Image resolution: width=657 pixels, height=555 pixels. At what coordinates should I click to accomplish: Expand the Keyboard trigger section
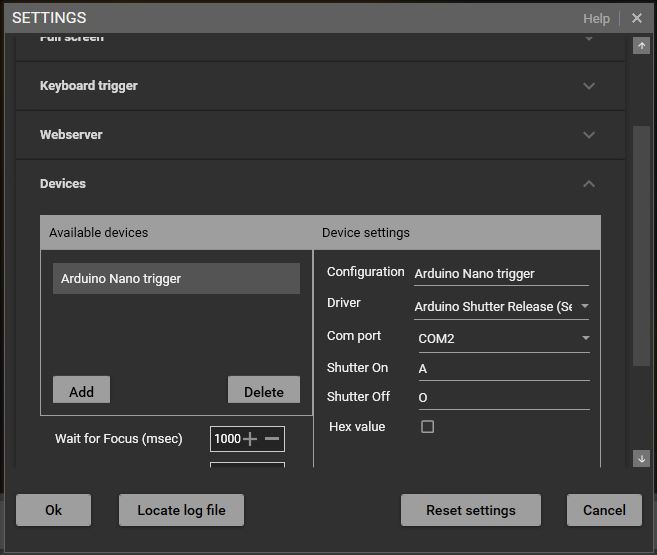tap(589, 86)
